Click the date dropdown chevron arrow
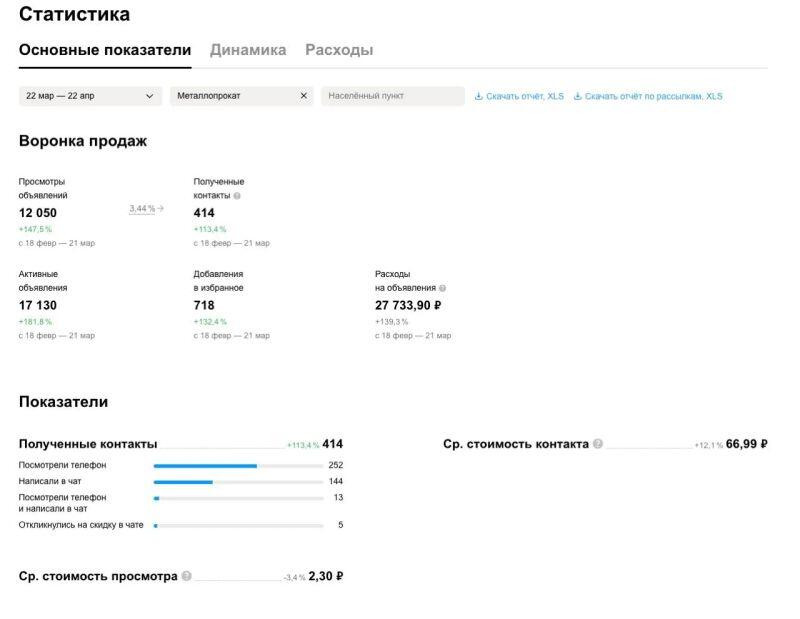 point(150,96)
